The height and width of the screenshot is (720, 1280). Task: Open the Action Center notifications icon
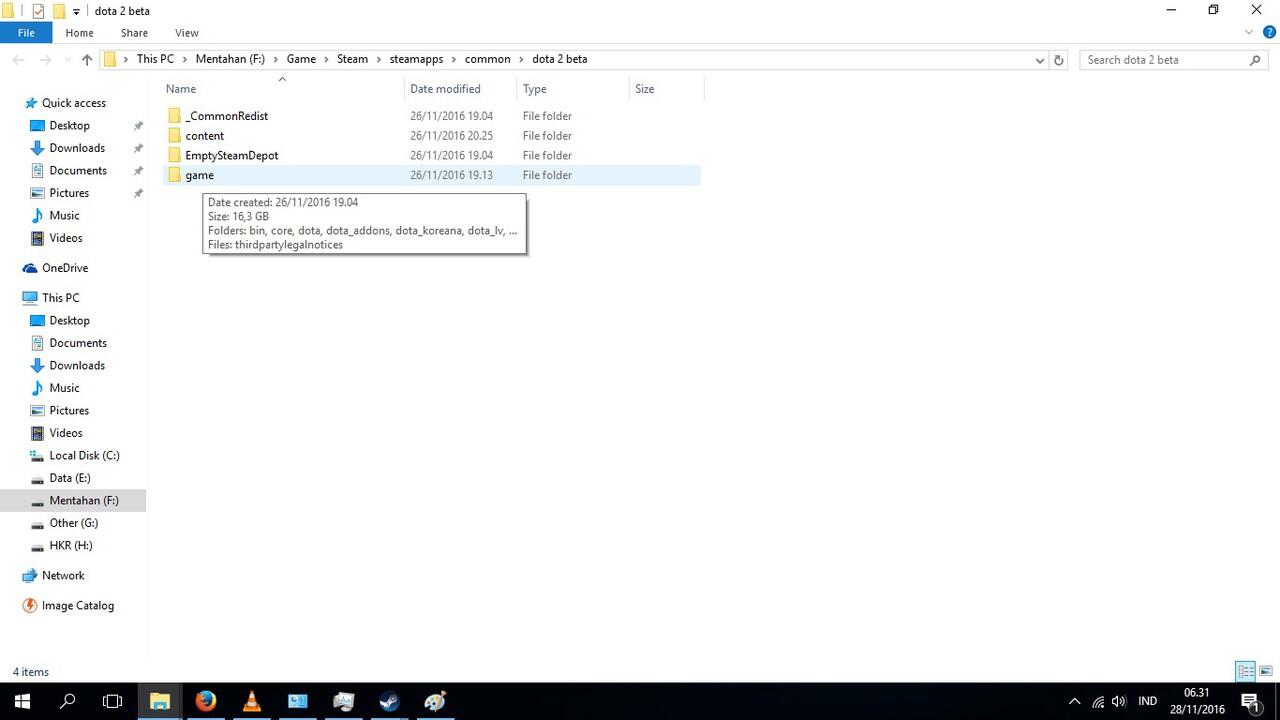(1250, 701)
